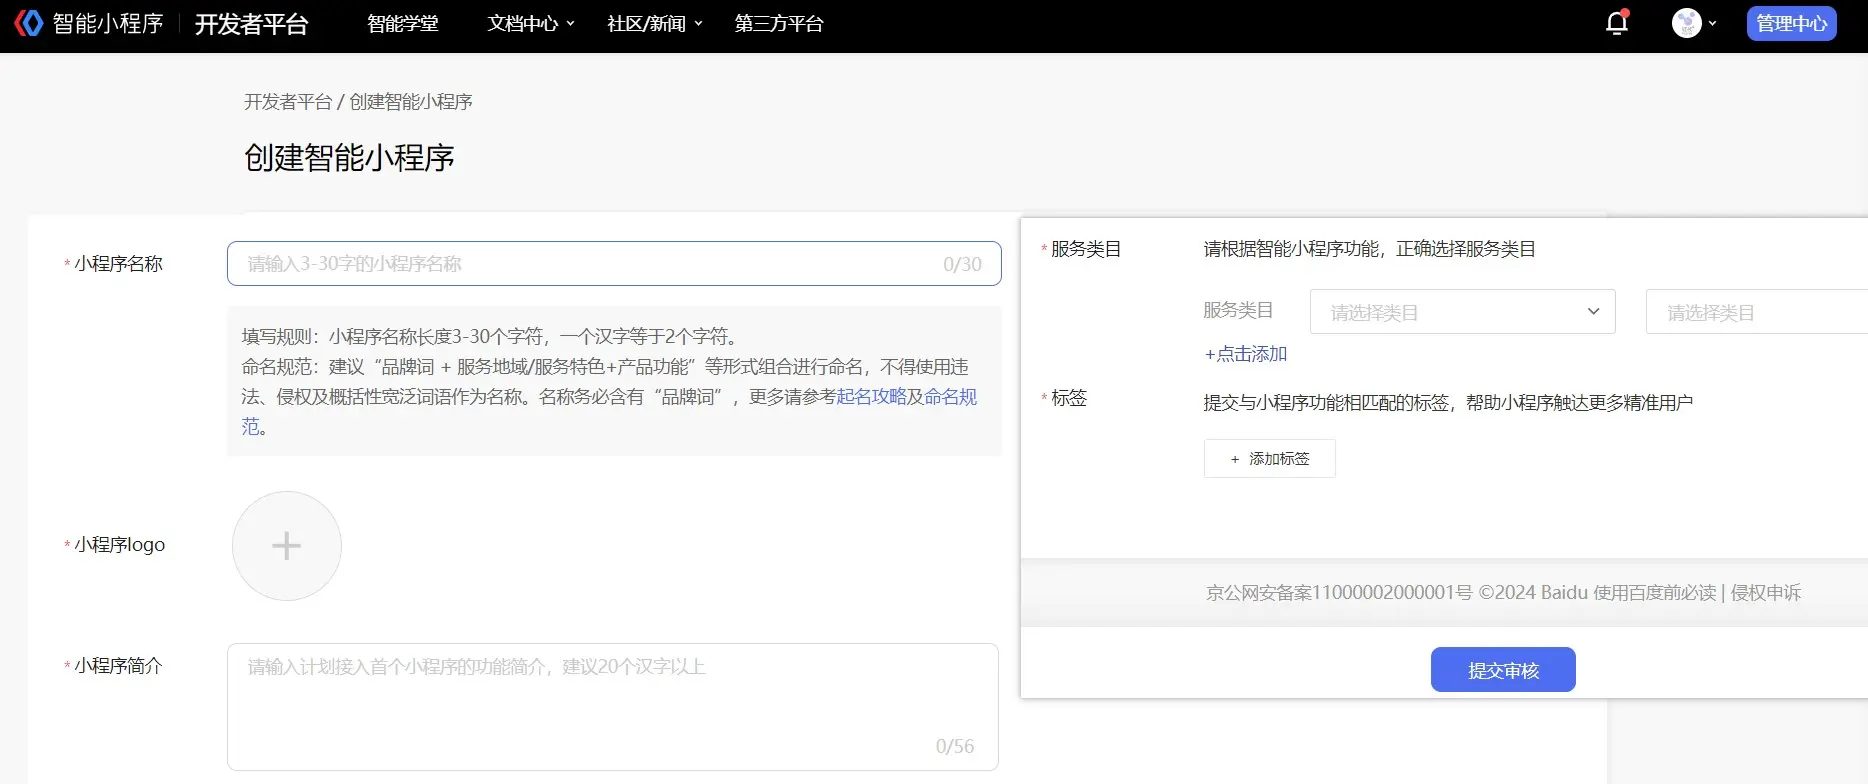The width and height of the screenshot is (1868, 784).
Task: Click 使用百度前必读 footer link
Action: pyautogui.click(x=1654, y=593)
